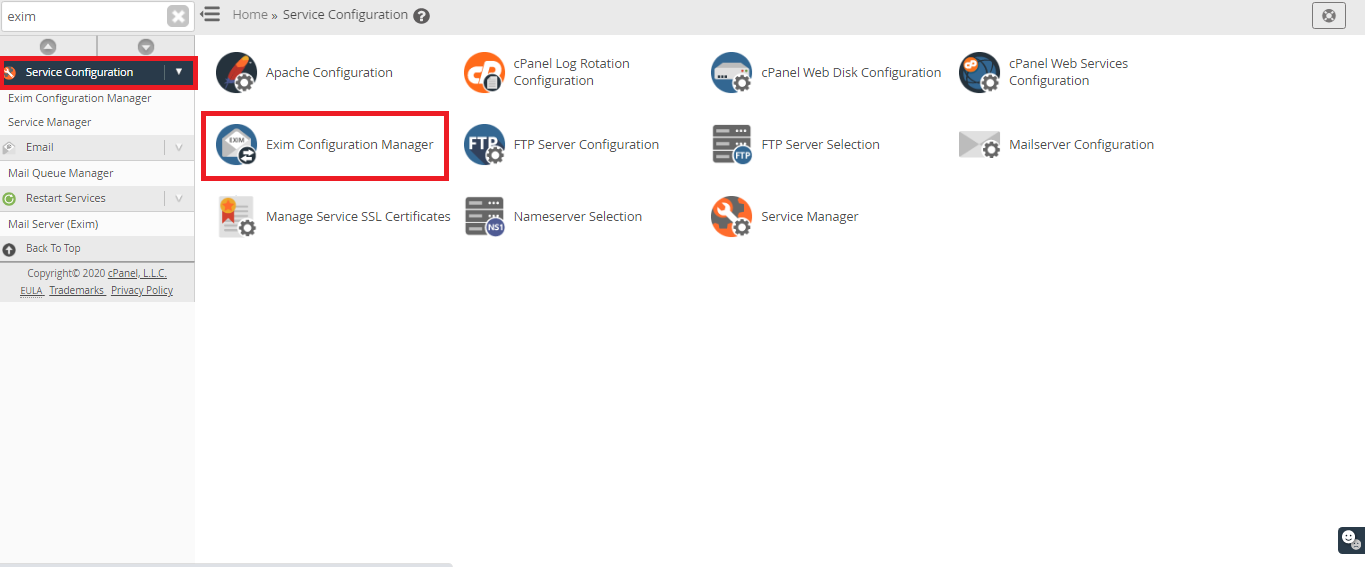This screenshot has width=1365, height=567.
Task: Select the Service Configuration sidebar header
Action: click(98, 72)
